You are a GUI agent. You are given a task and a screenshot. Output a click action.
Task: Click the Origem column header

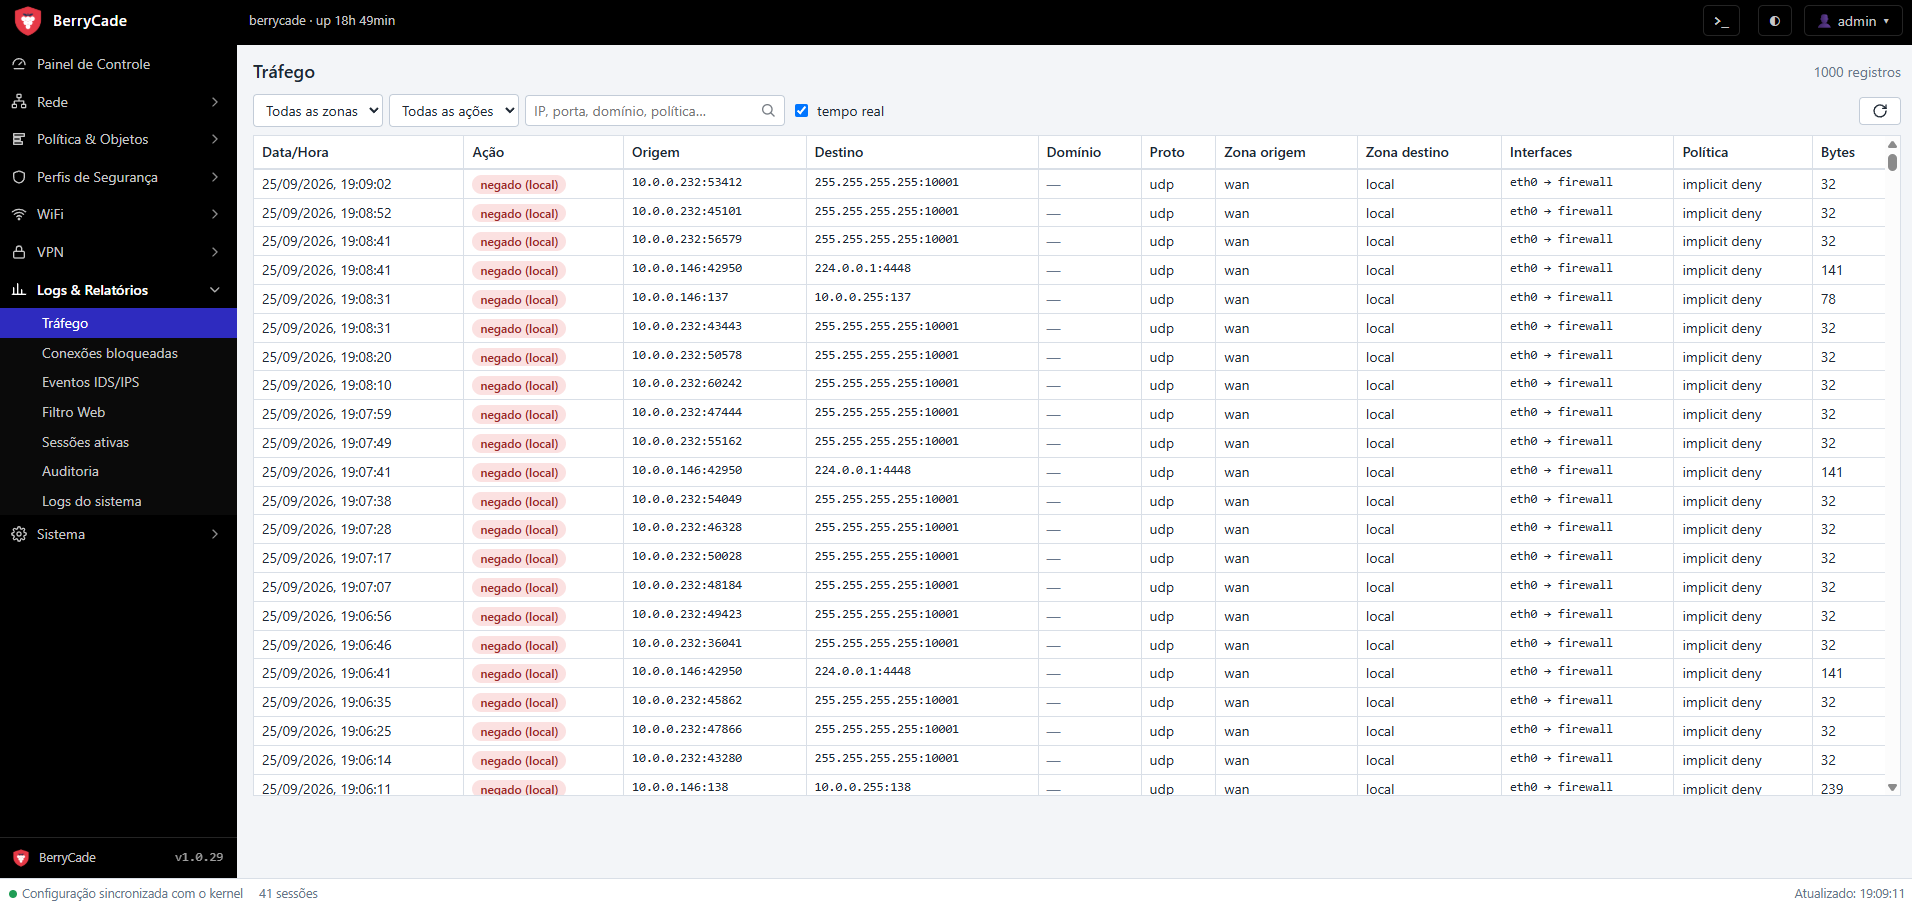714,152
